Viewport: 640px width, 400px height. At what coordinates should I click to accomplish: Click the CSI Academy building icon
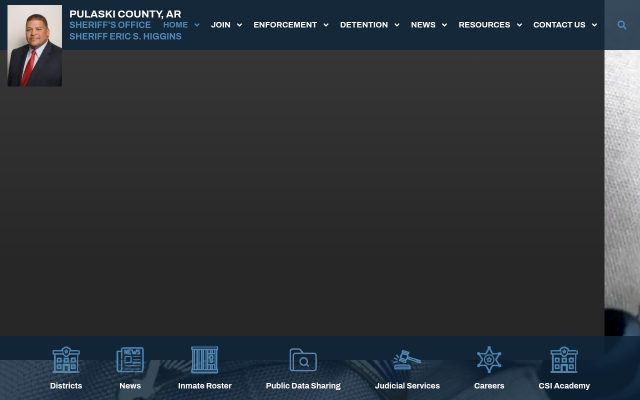tap(564, 360)
